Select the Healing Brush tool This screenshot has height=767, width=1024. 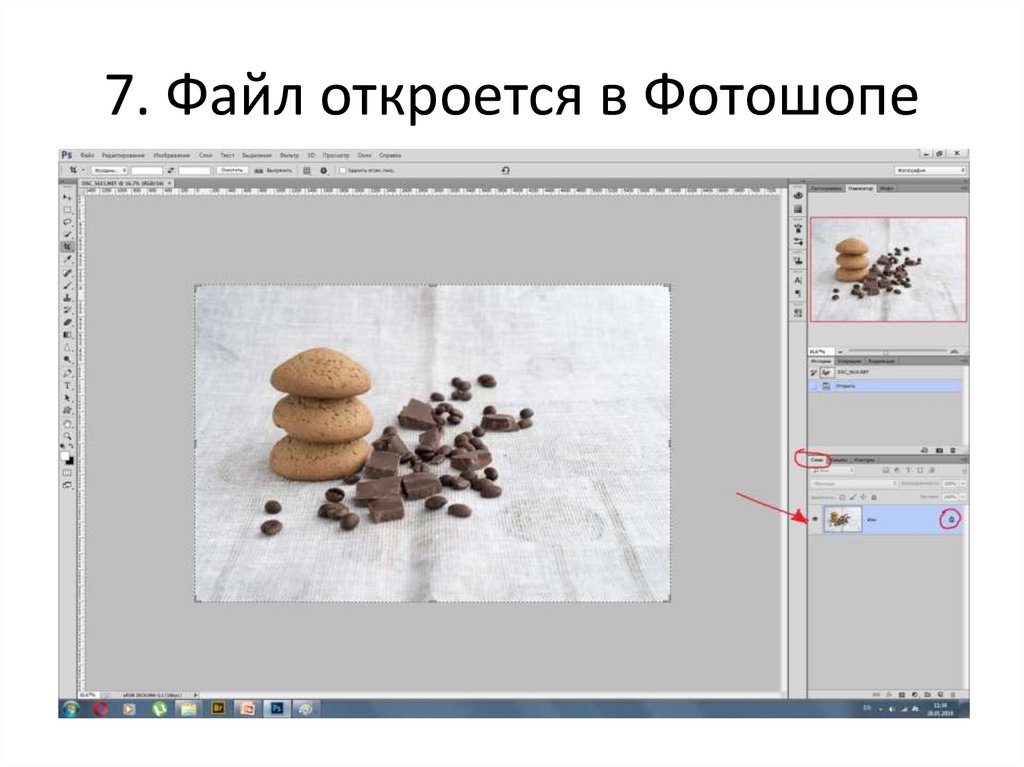tap(67, 272)
